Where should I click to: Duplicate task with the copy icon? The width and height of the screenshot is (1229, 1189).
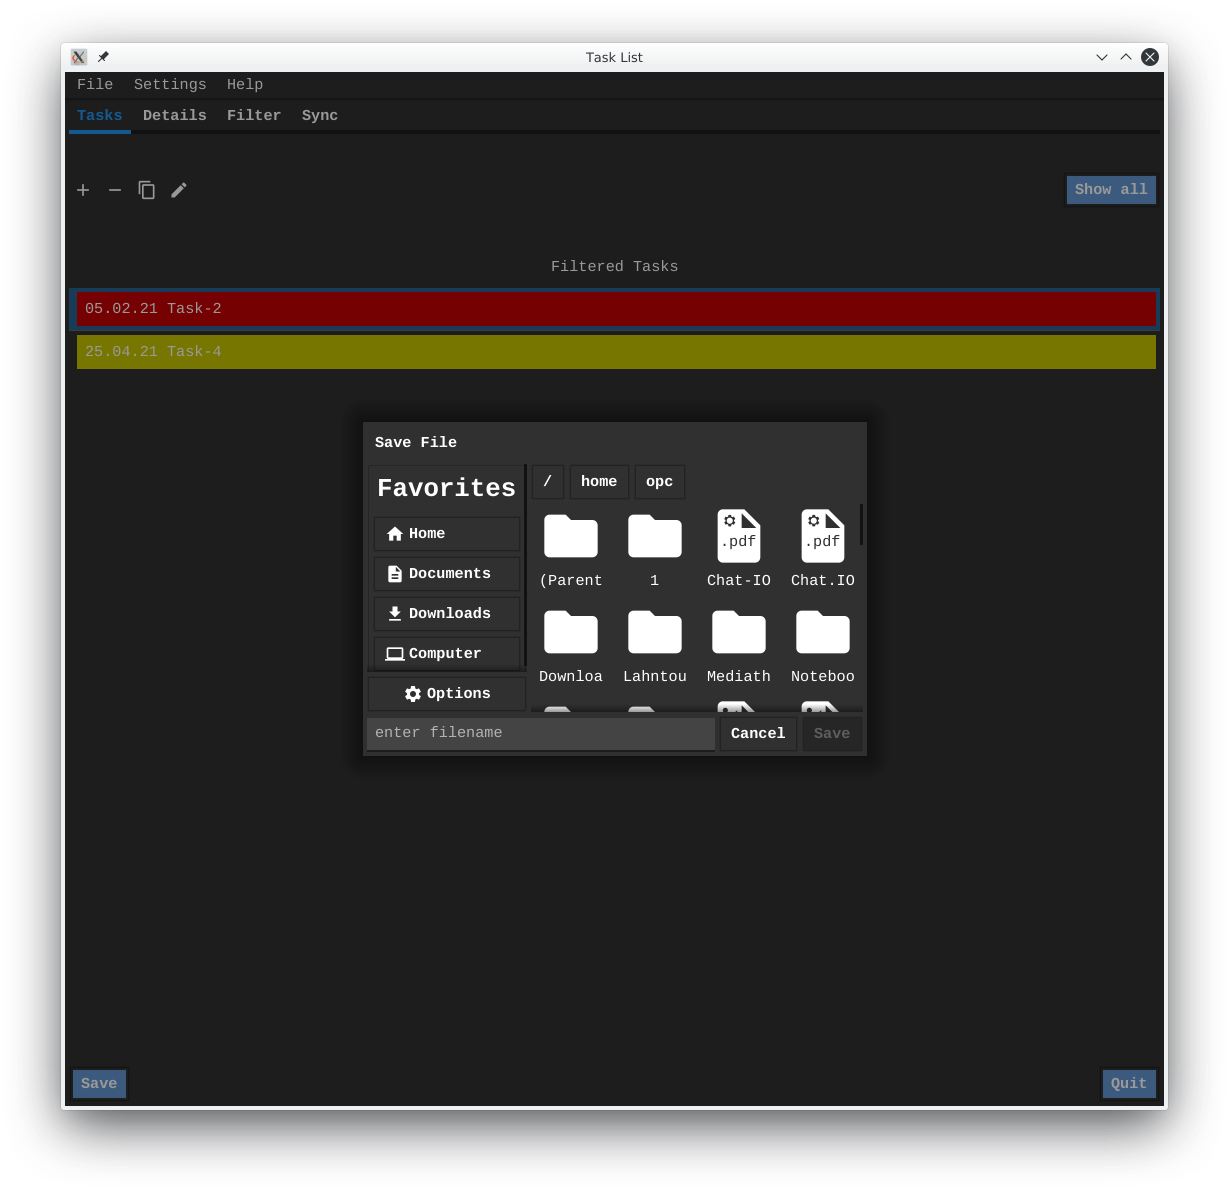(147, 190)
